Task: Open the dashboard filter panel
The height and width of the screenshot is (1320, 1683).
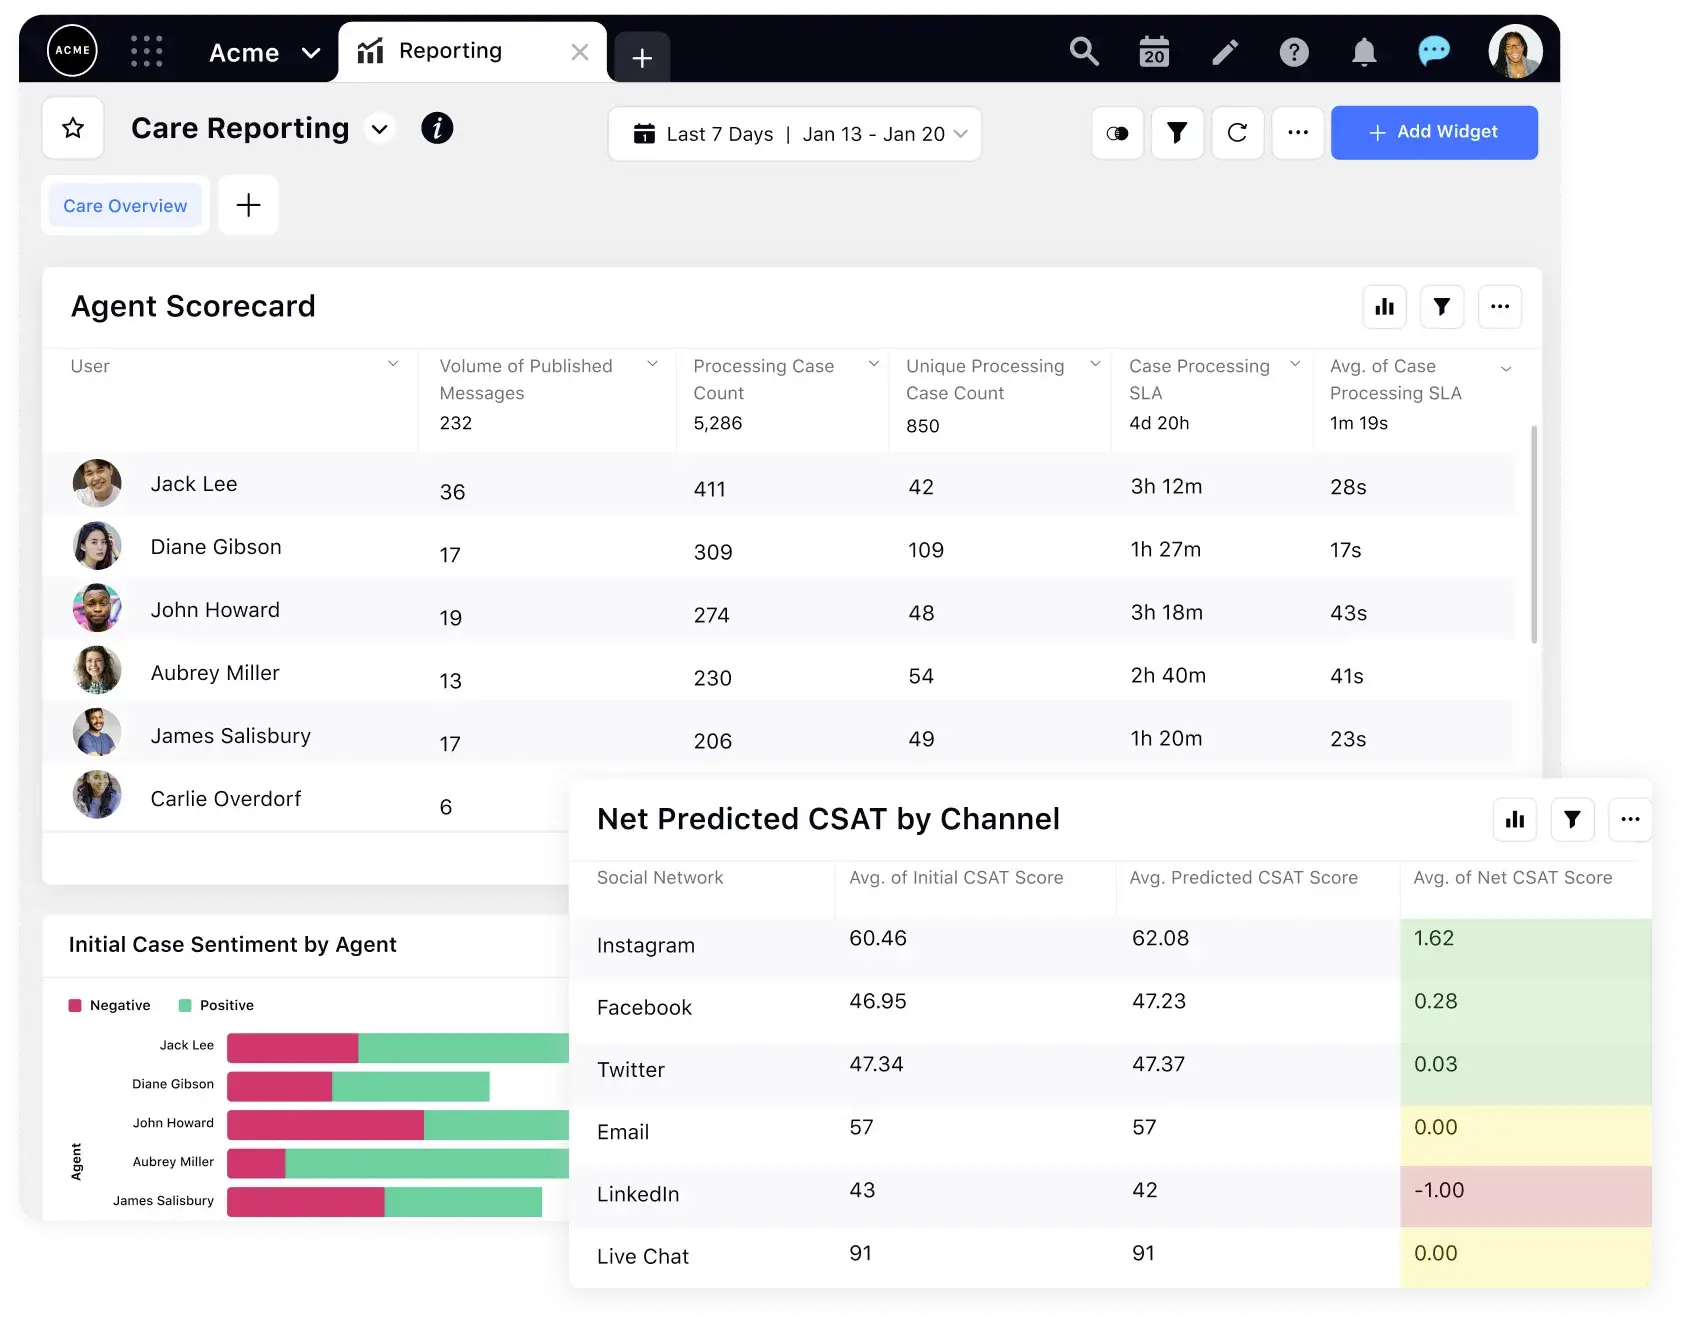Action: (1177, 132)
